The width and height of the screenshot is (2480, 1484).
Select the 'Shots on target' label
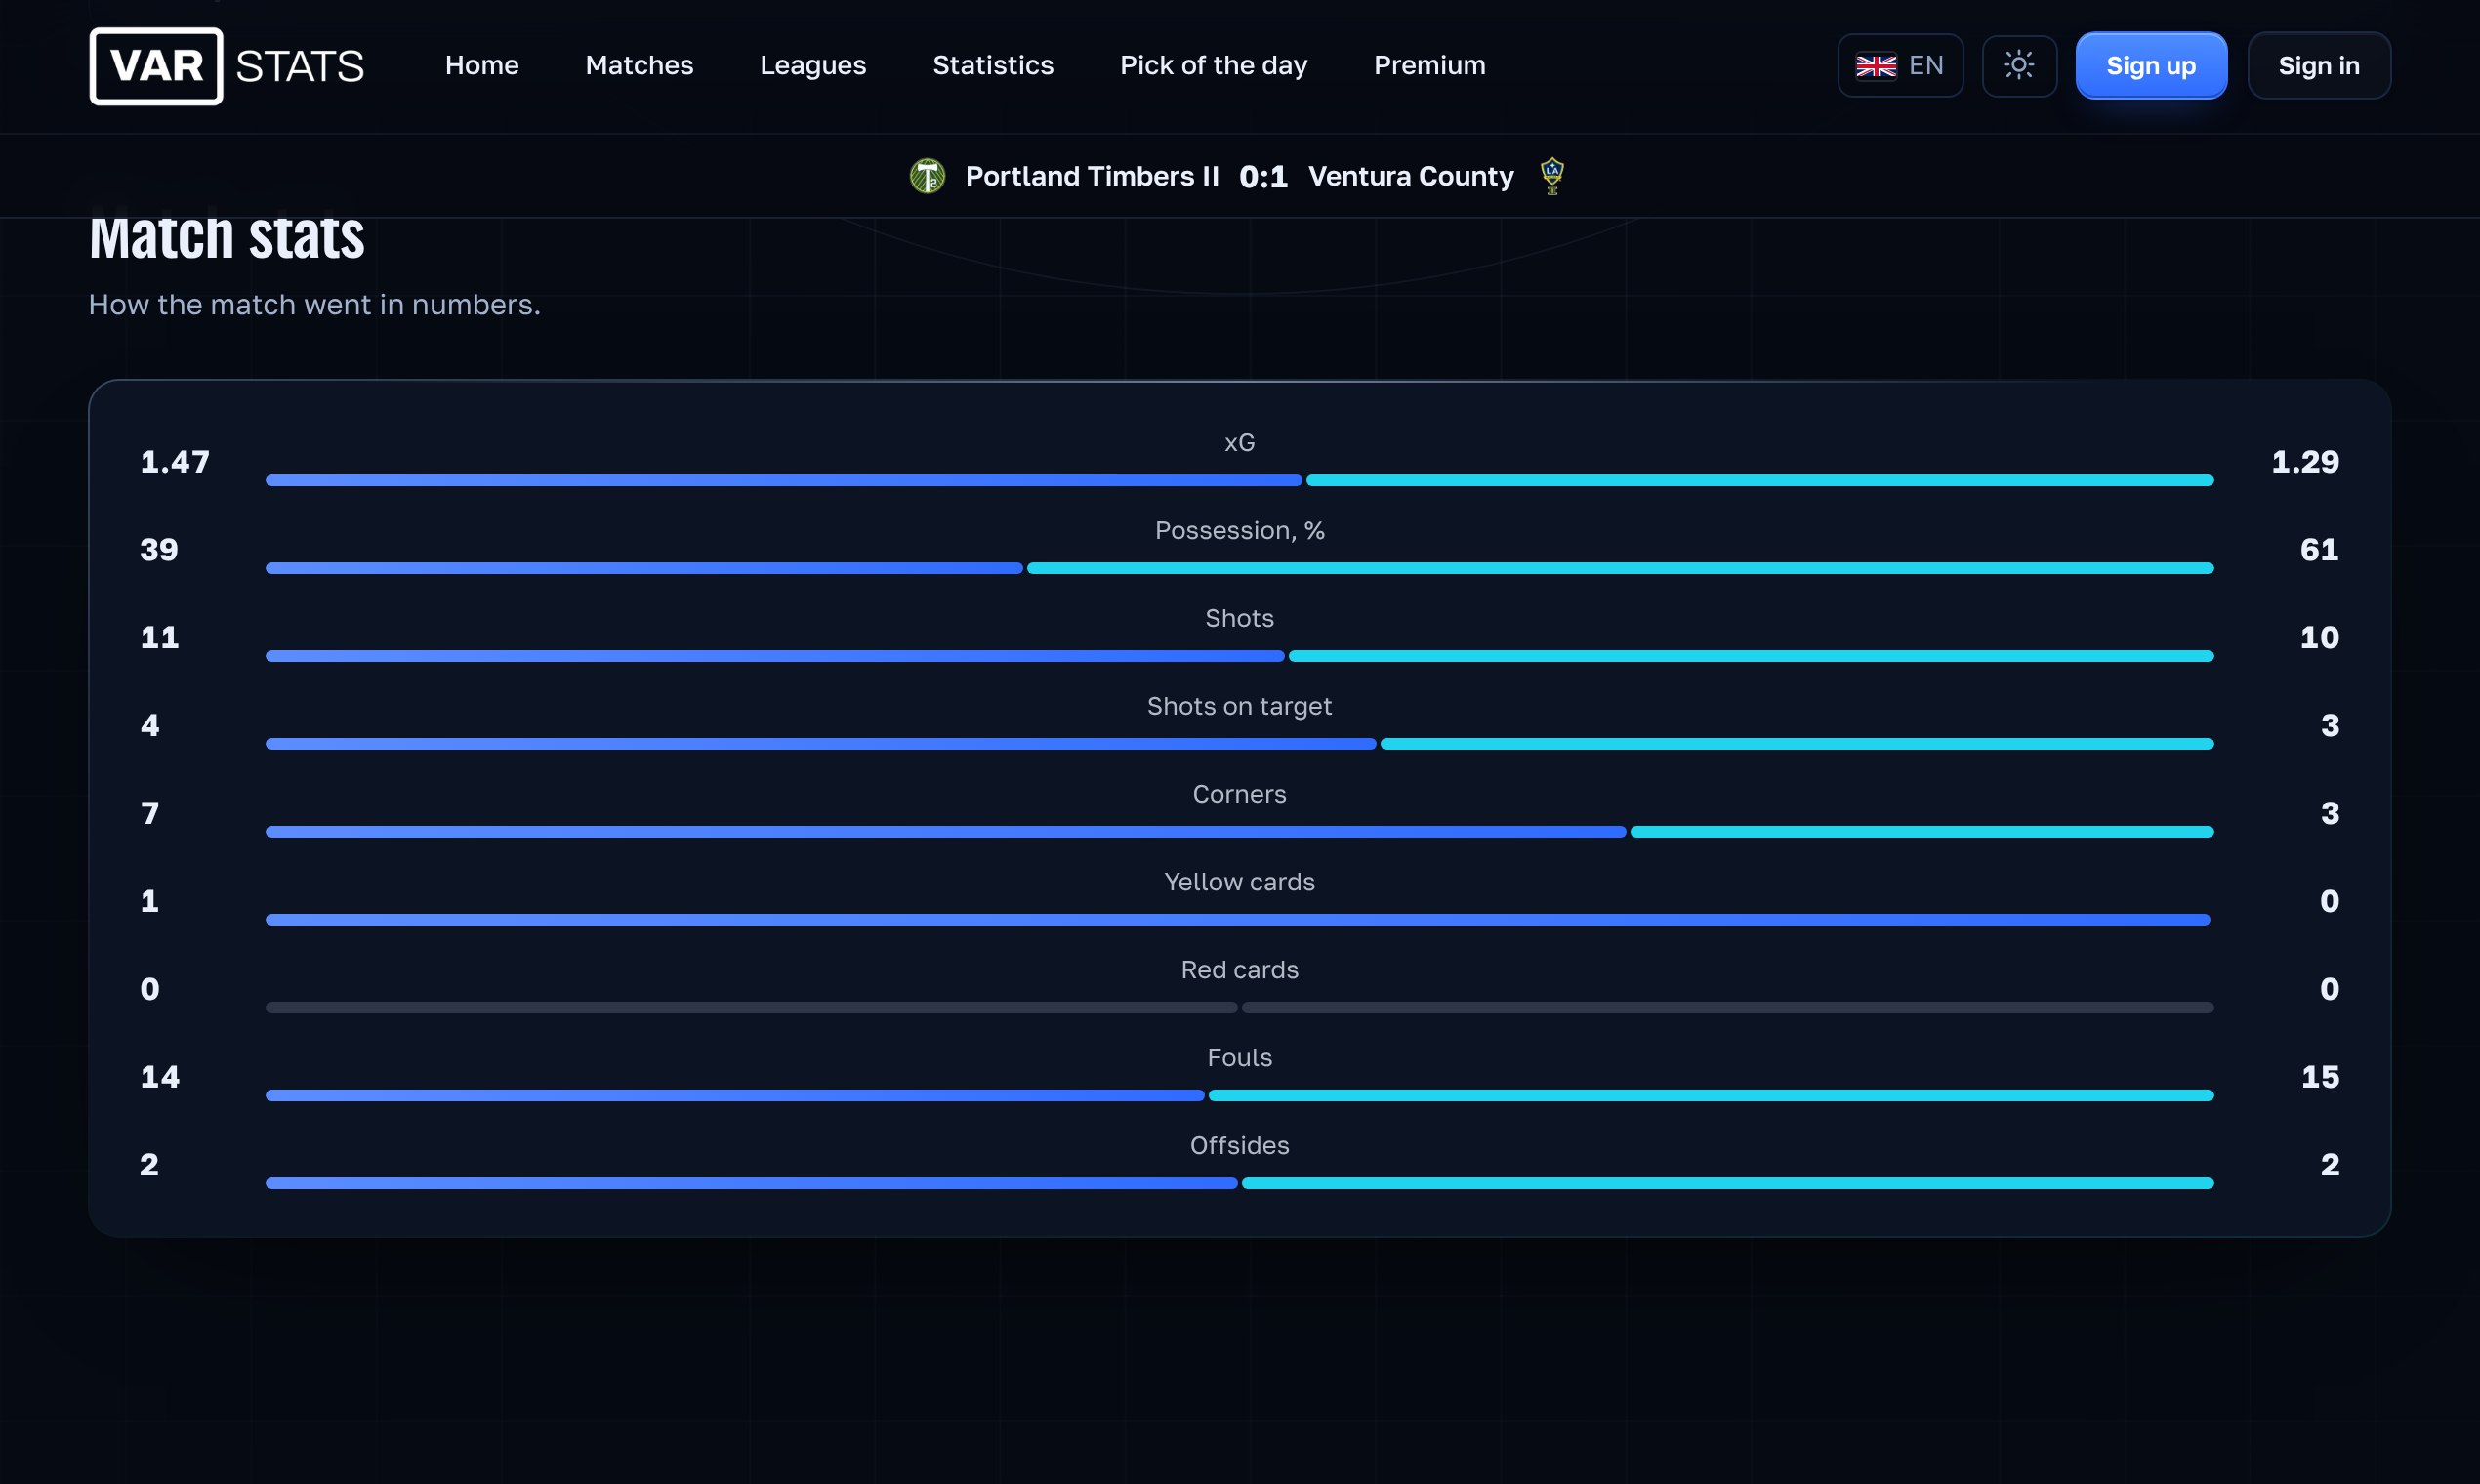(x=1240, y=707)
